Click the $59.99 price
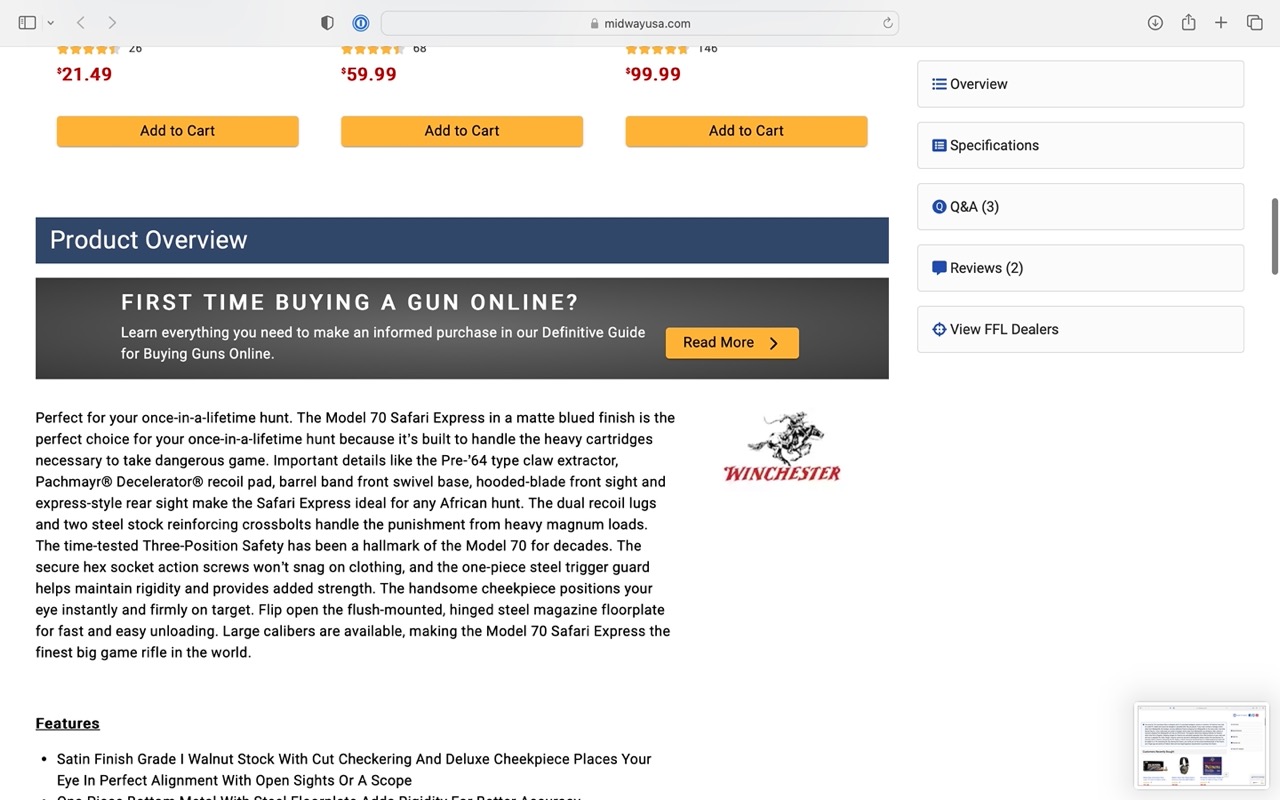1280x800 pixels. tap(369, 74)
